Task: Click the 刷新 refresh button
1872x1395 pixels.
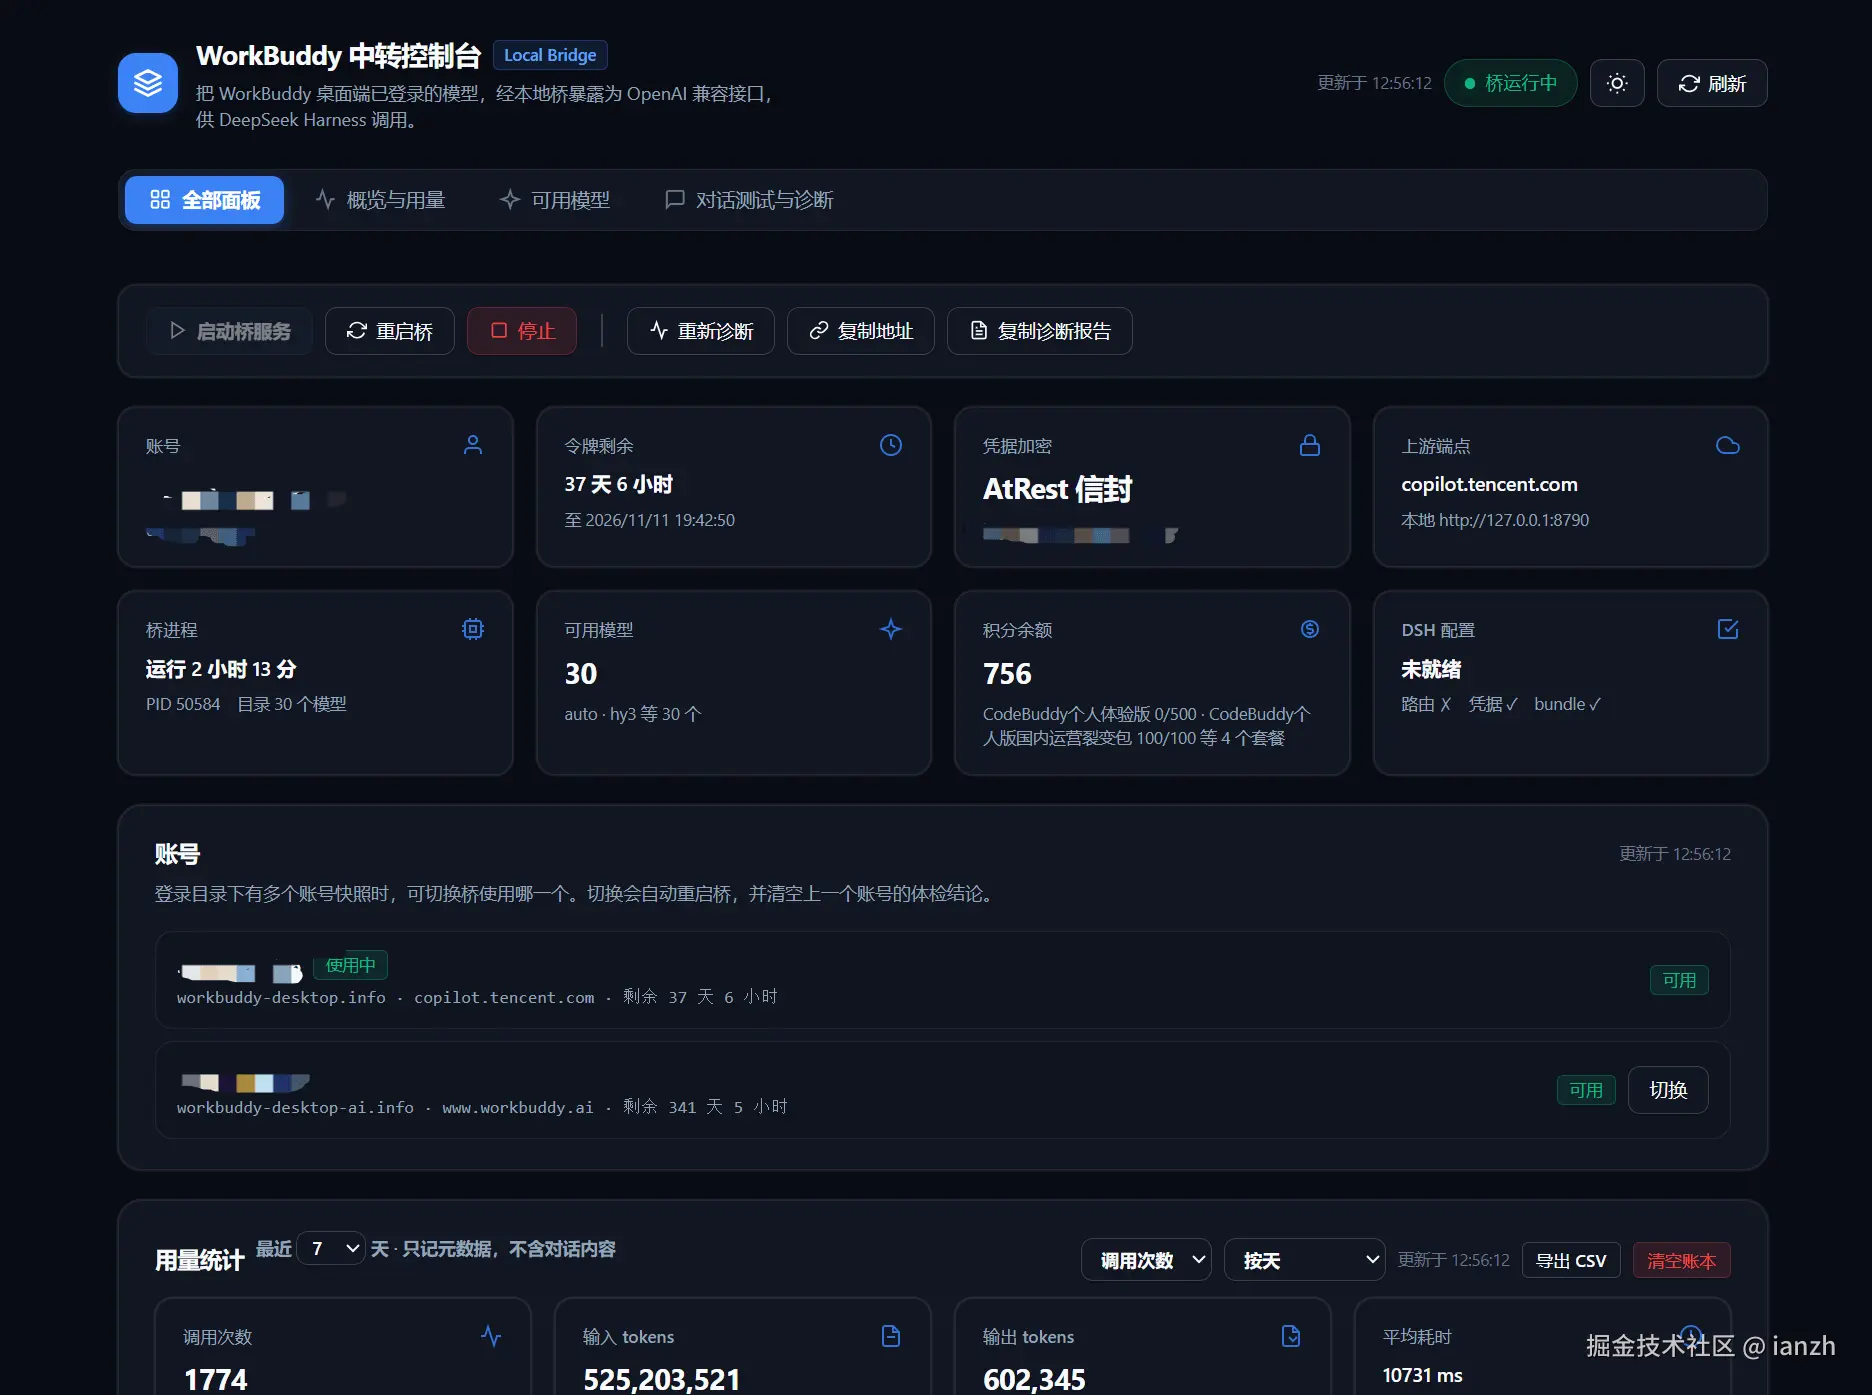Action: pyautogui.click(x=1712, y=83)
